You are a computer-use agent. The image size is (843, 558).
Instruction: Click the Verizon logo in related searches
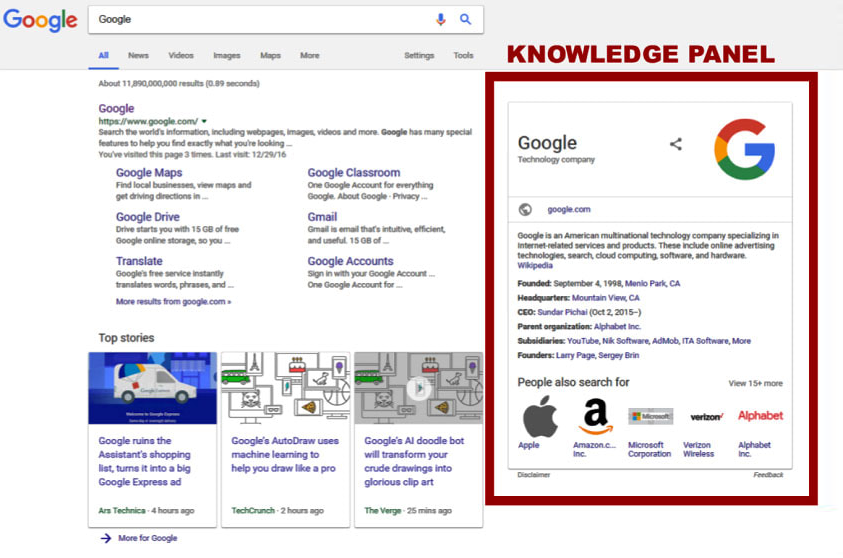706,416
